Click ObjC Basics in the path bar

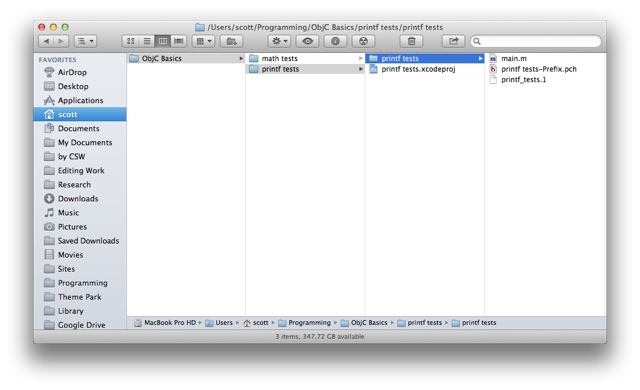point(364,323)
